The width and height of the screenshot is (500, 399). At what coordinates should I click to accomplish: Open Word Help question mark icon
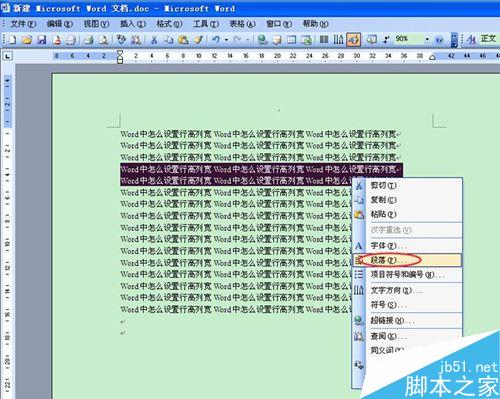pos(439,40)
